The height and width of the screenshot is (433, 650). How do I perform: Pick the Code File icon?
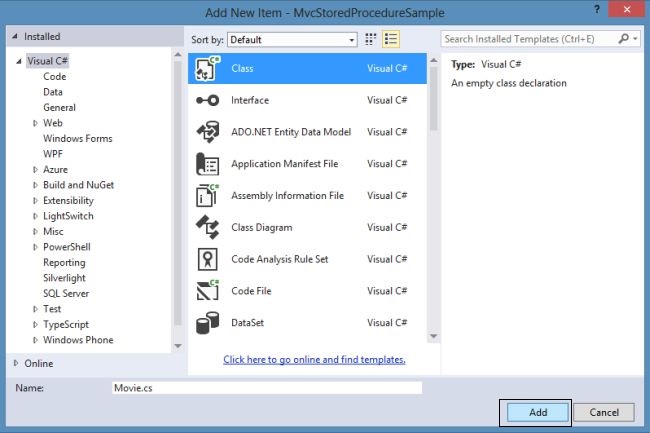click(207, 290)
